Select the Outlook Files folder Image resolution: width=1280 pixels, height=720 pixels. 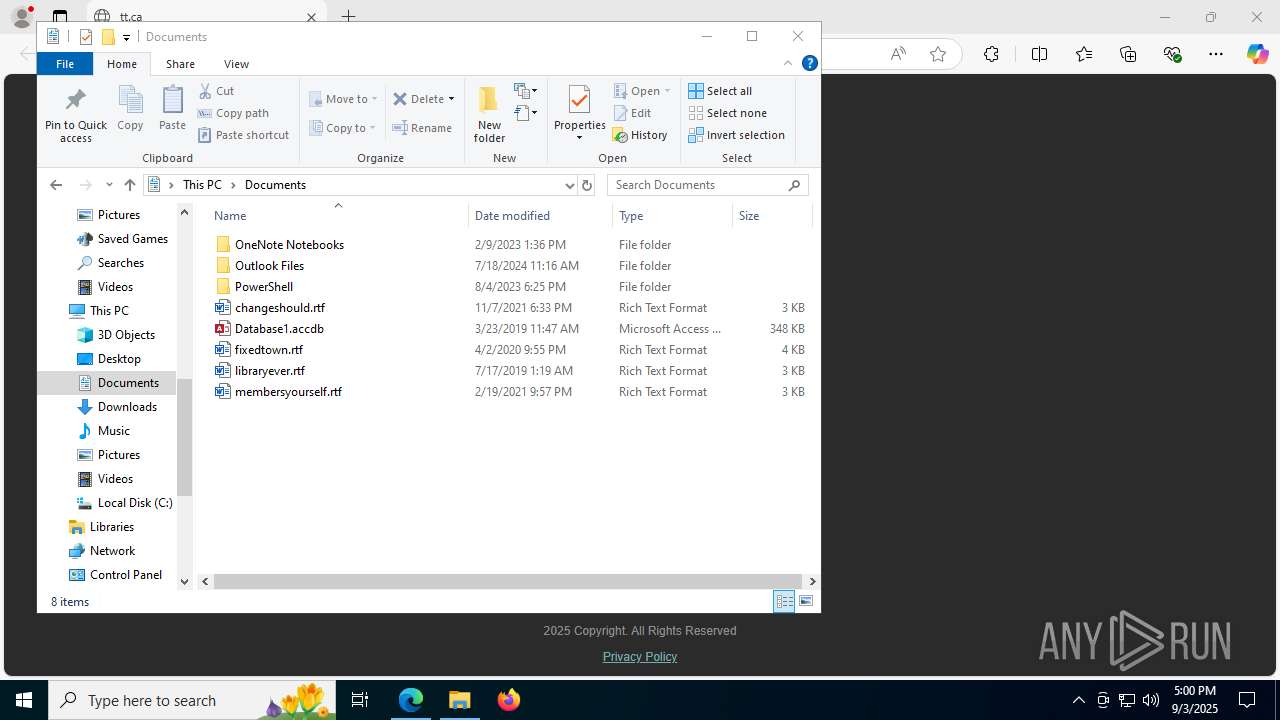pyautogui.click(x=269, y=265)
